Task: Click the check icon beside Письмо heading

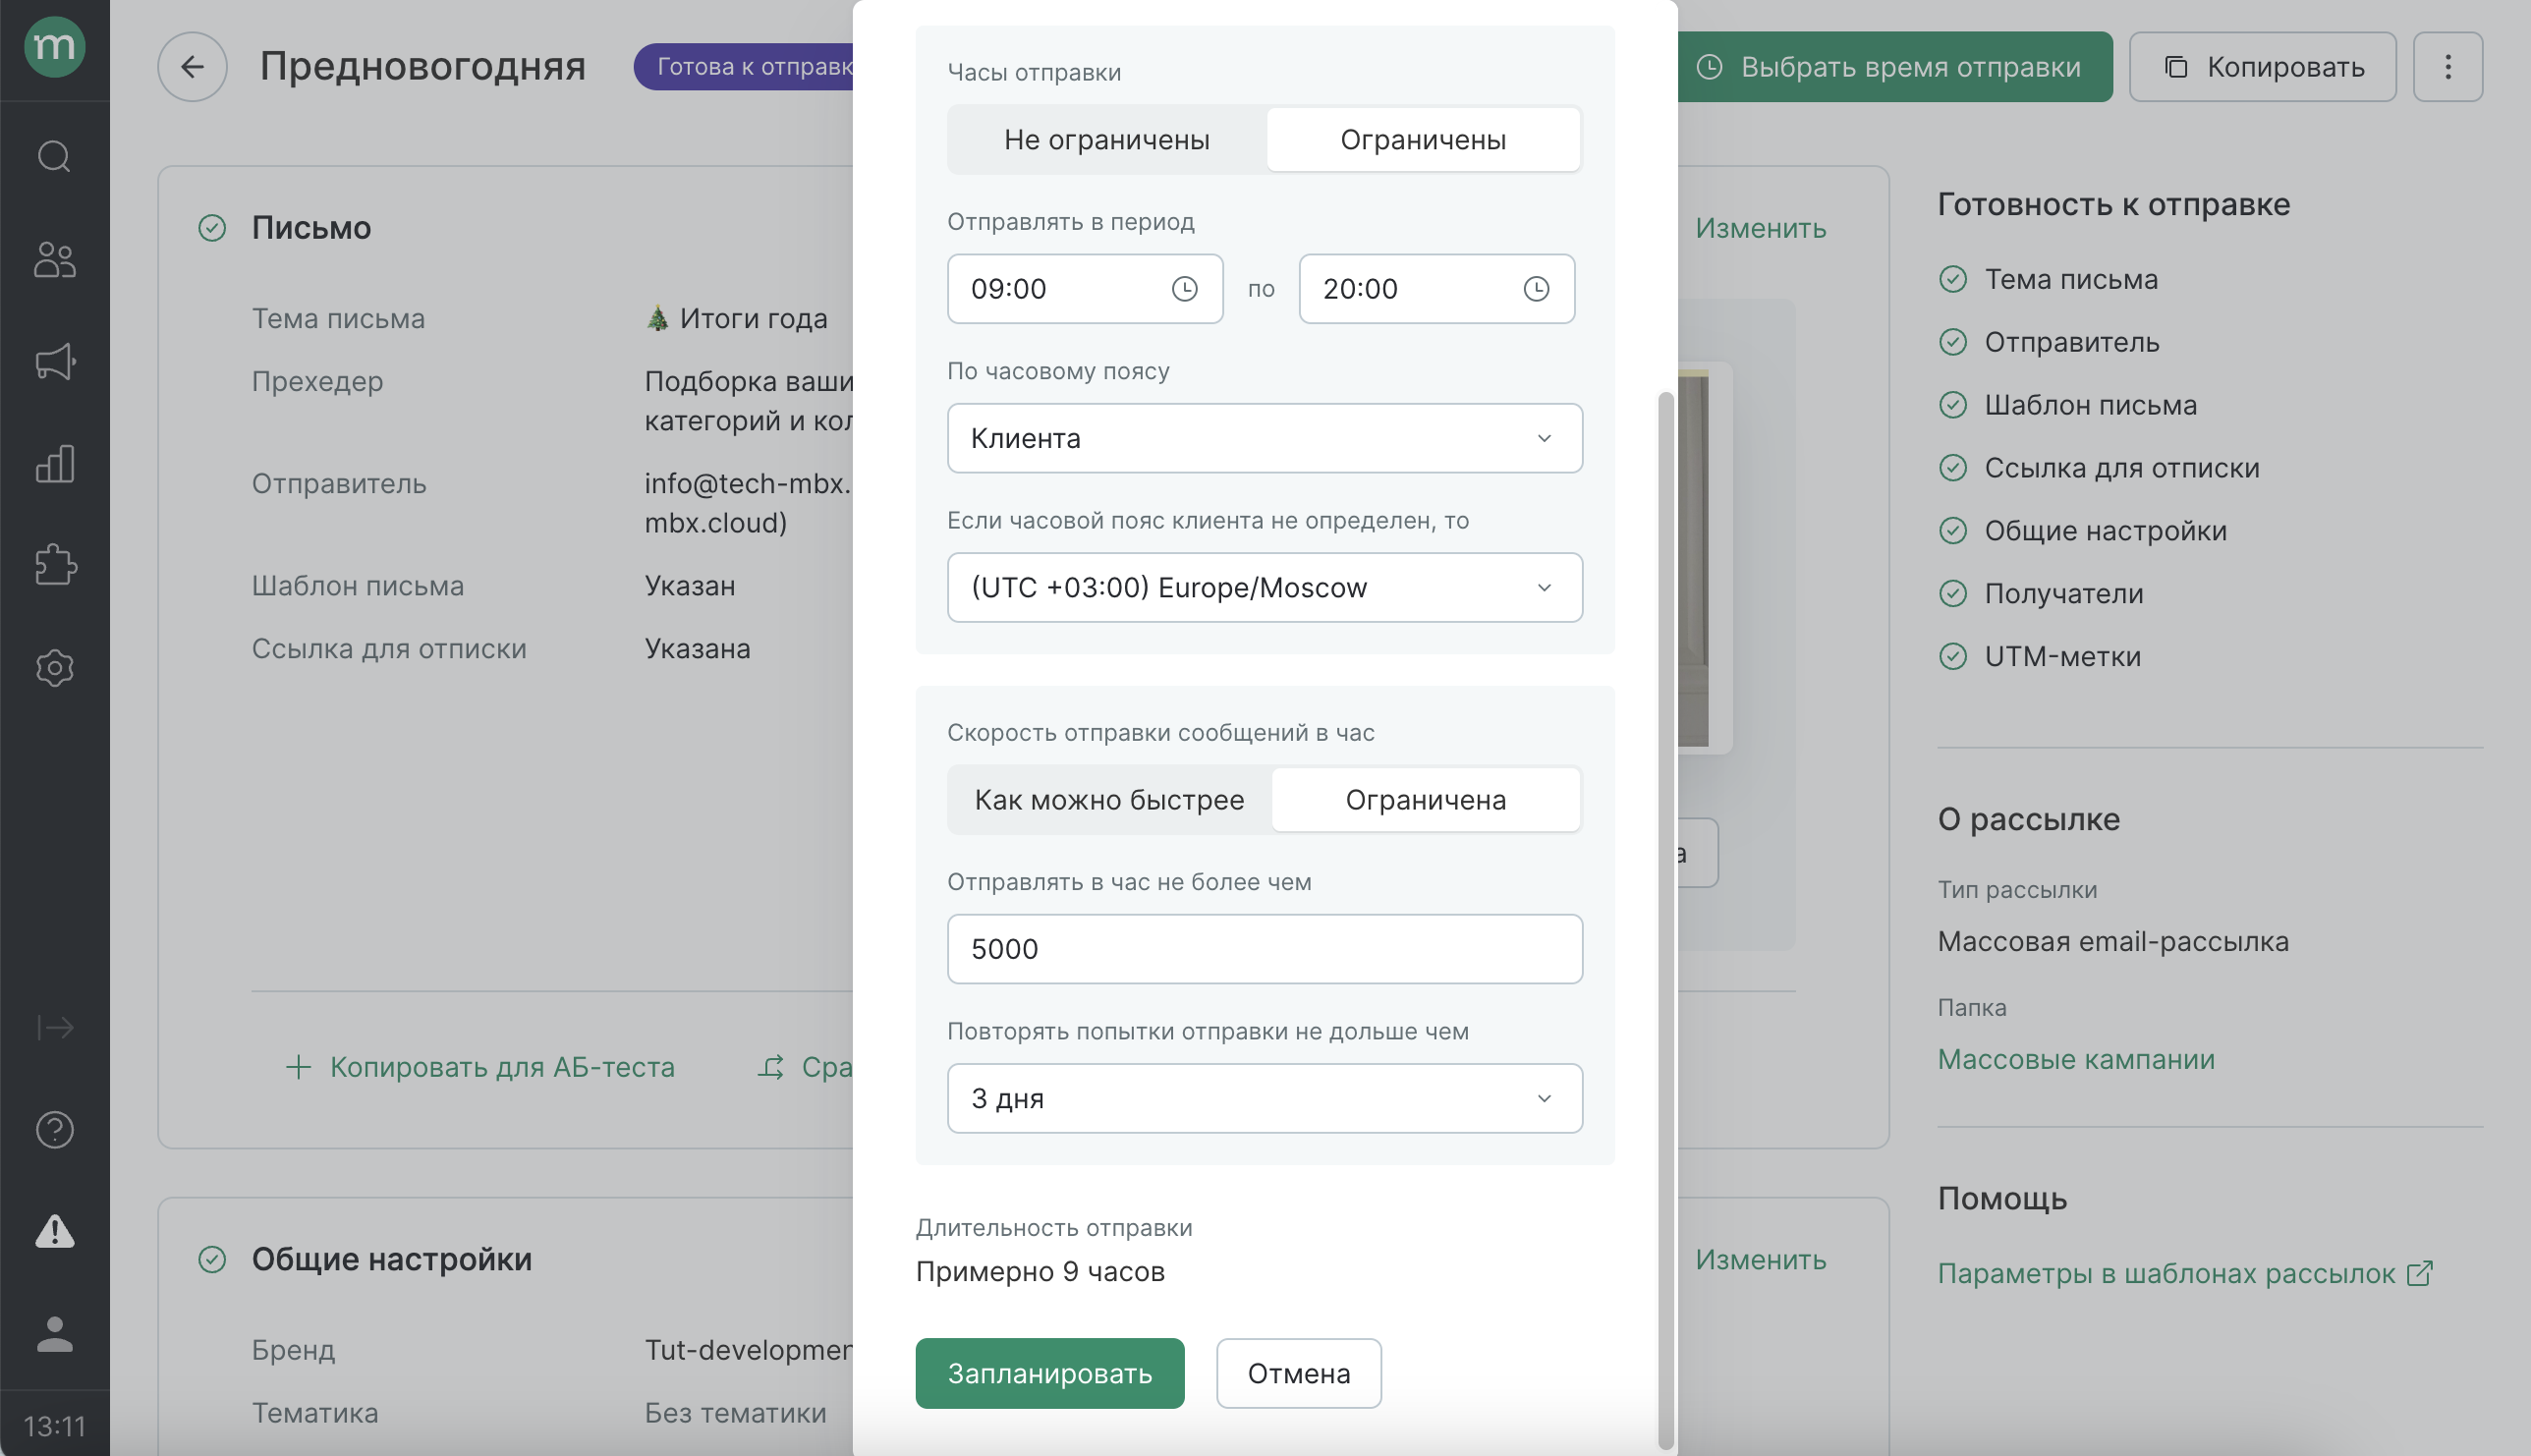Action: pos(212,228)
